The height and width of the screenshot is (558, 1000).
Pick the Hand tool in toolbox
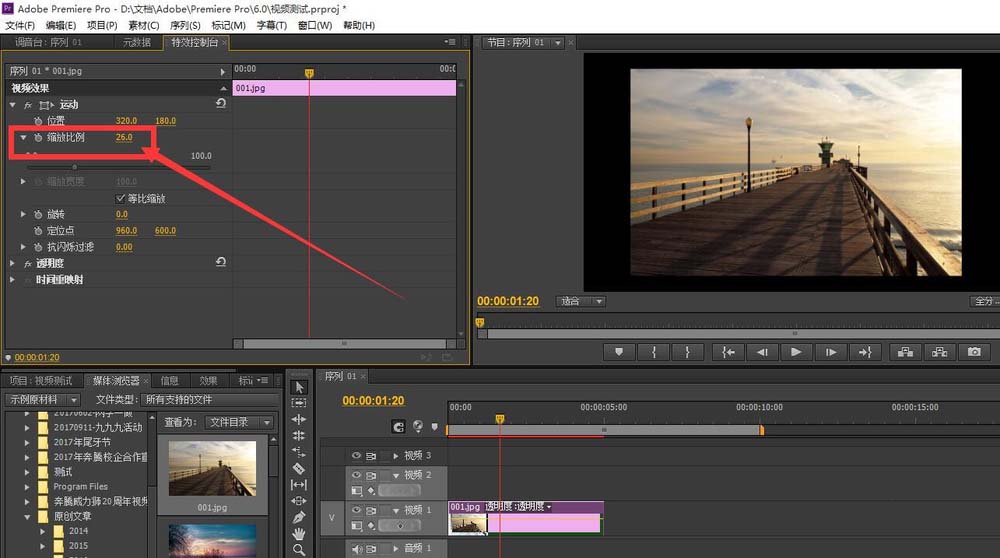point(298,533)
